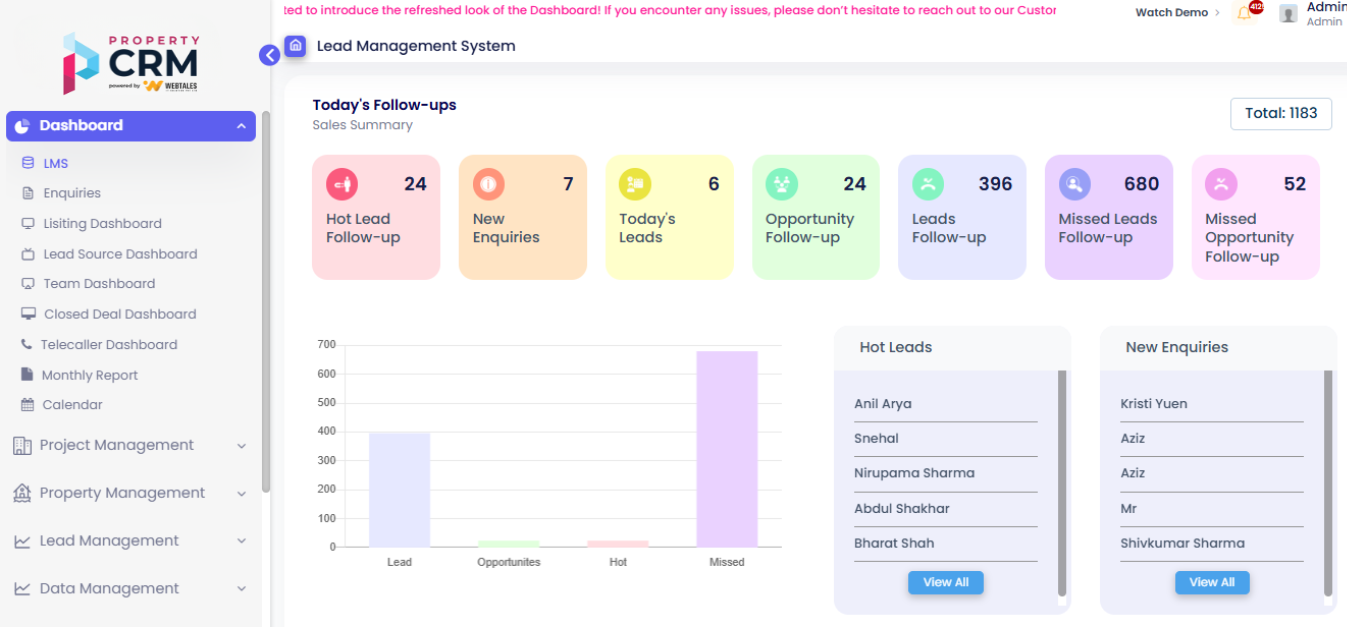Click the home icon beside Lead Management System
1347x633 pixels.
pyautogui.click(x=295, y=46)
